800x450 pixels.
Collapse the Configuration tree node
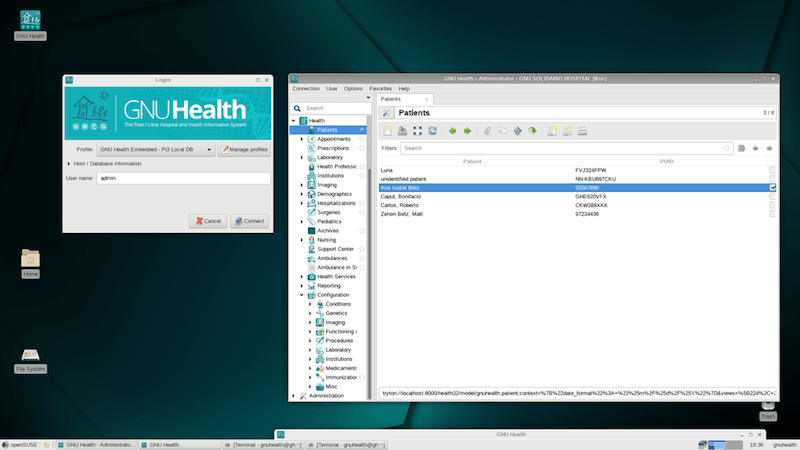302,295
